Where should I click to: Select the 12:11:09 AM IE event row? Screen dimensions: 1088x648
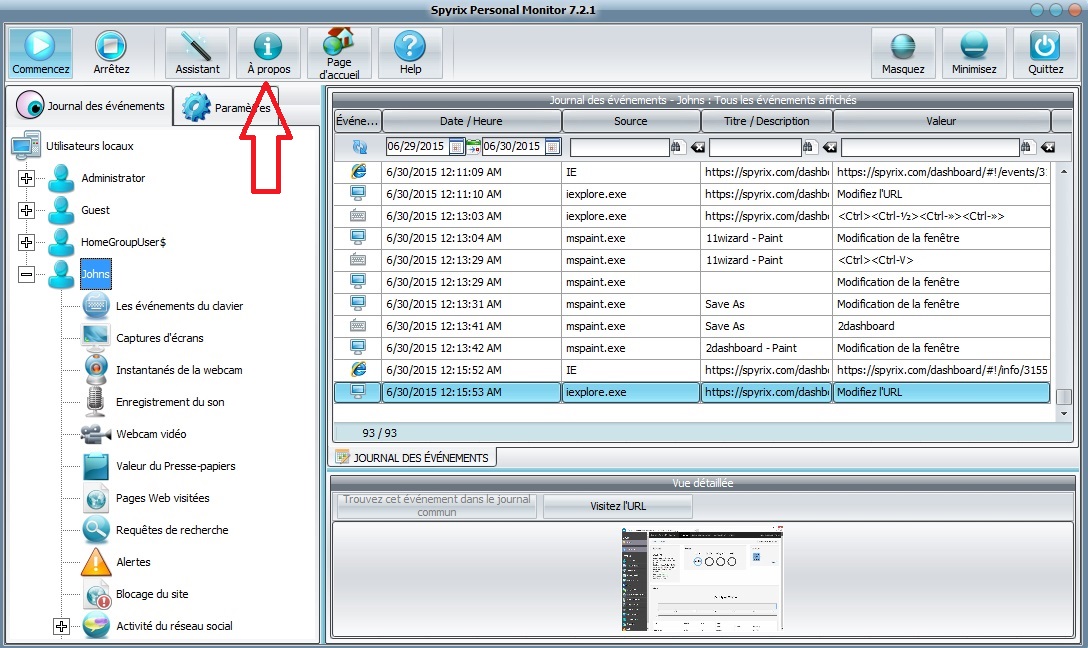(692, 172)
